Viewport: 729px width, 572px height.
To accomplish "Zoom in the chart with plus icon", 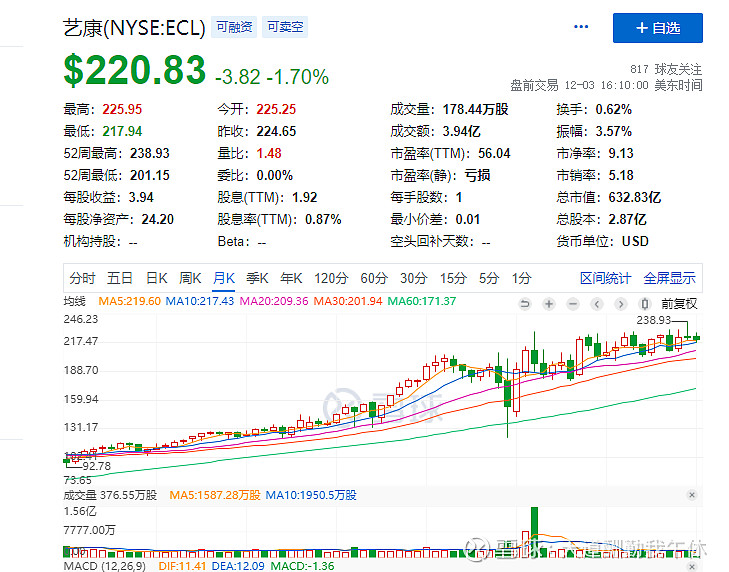I will tap(549, 304).
